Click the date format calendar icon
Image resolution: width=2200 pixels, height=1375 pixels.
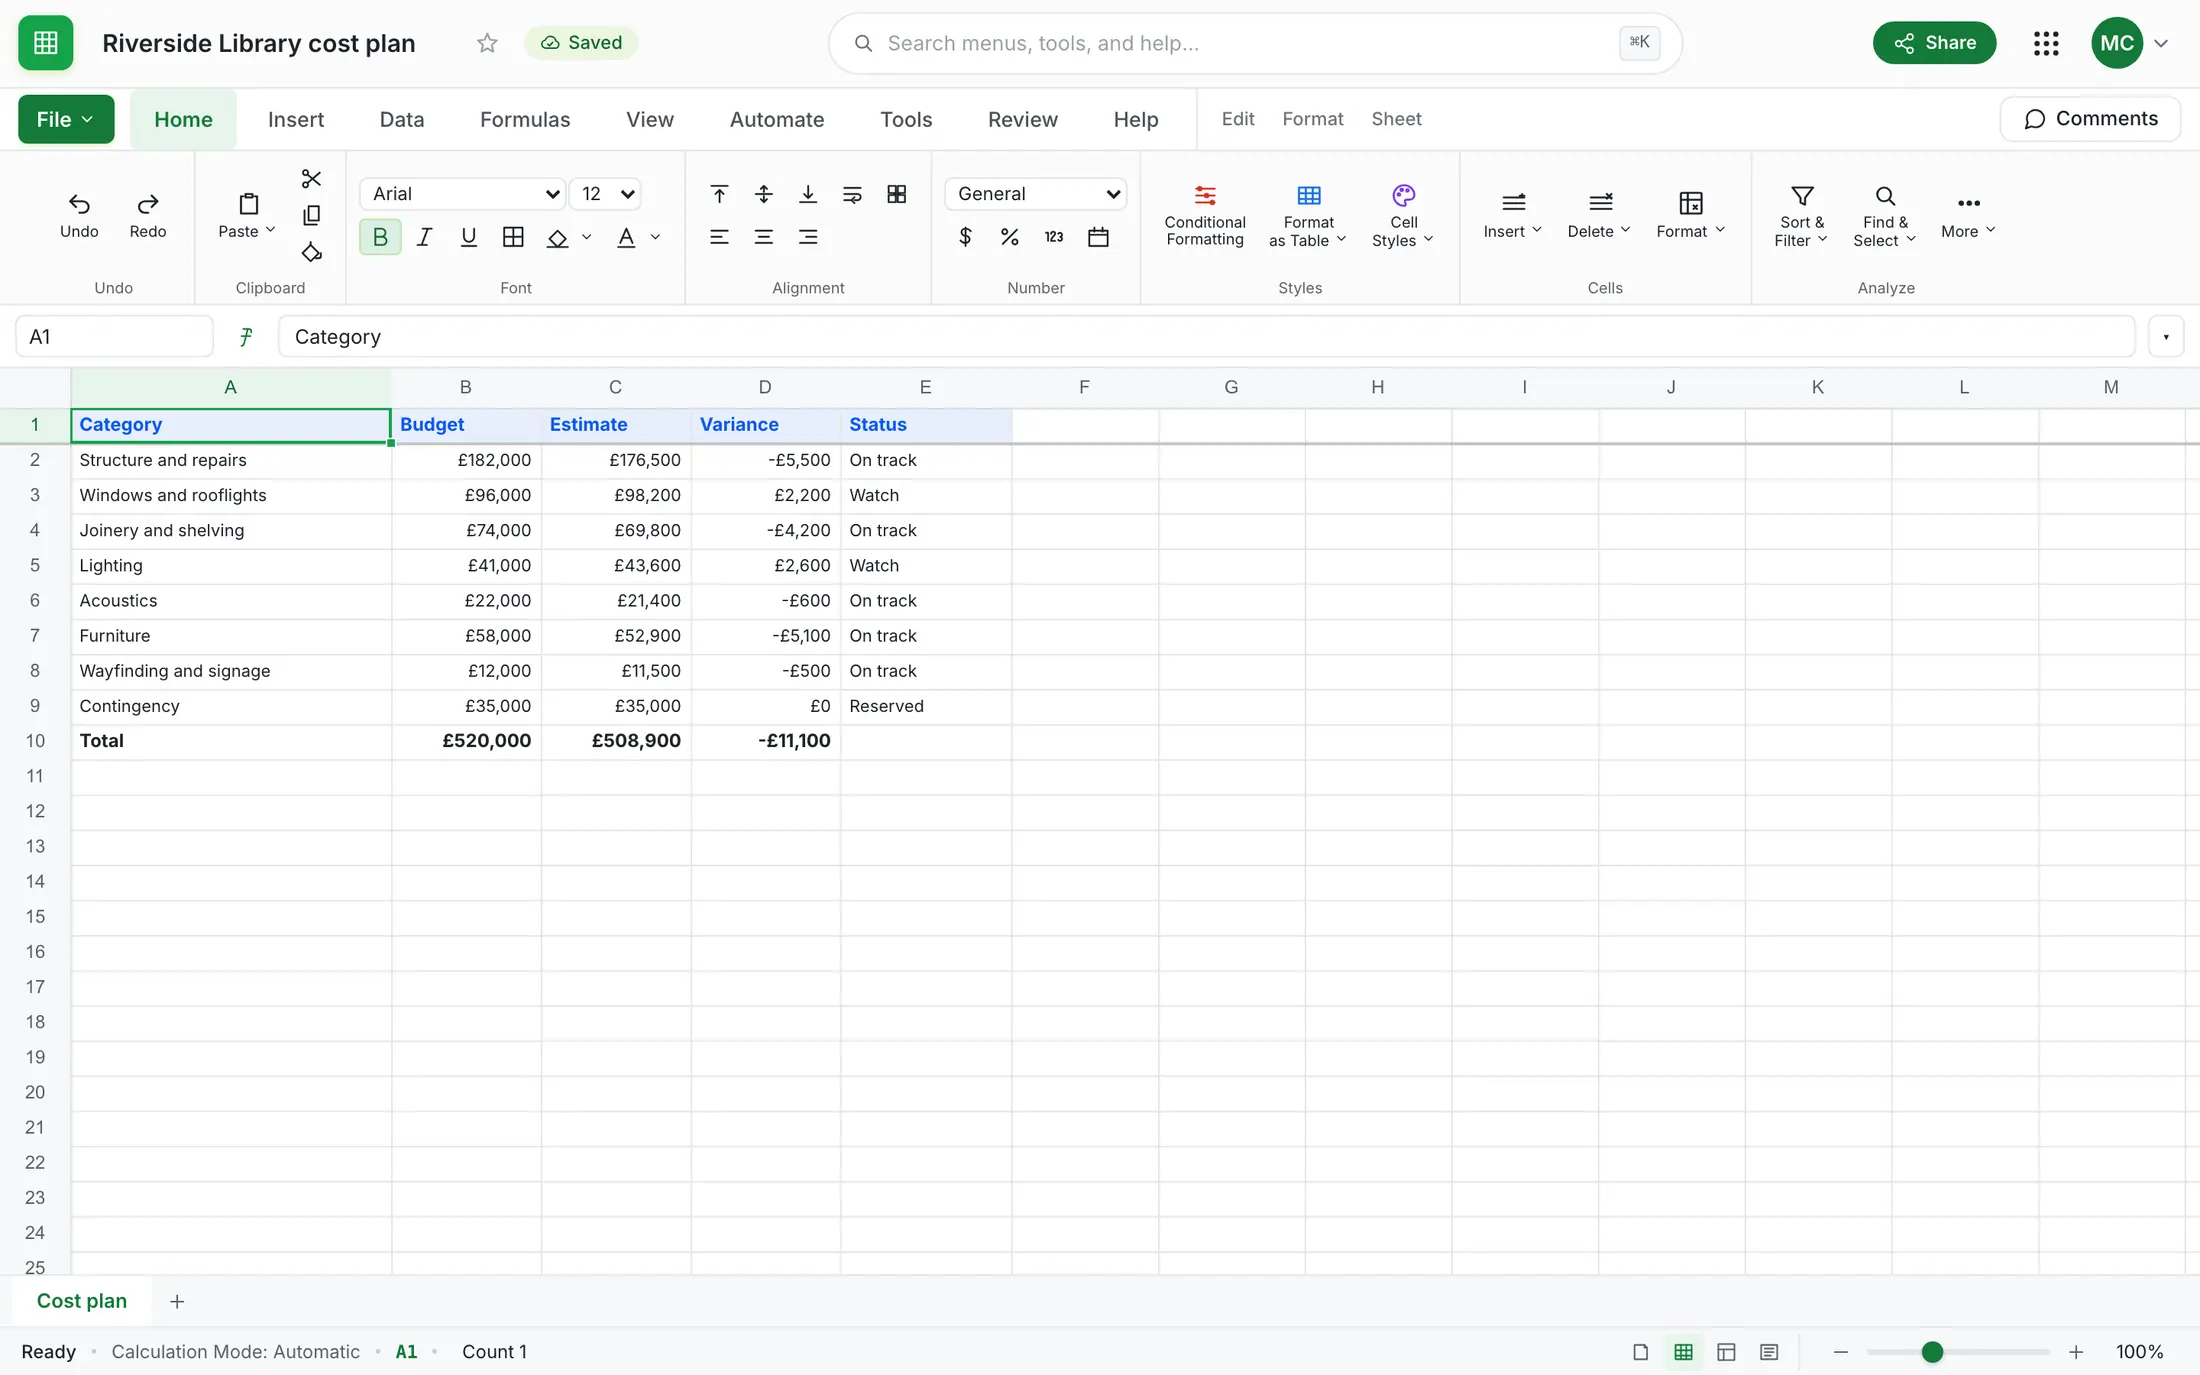[1098, 237]
